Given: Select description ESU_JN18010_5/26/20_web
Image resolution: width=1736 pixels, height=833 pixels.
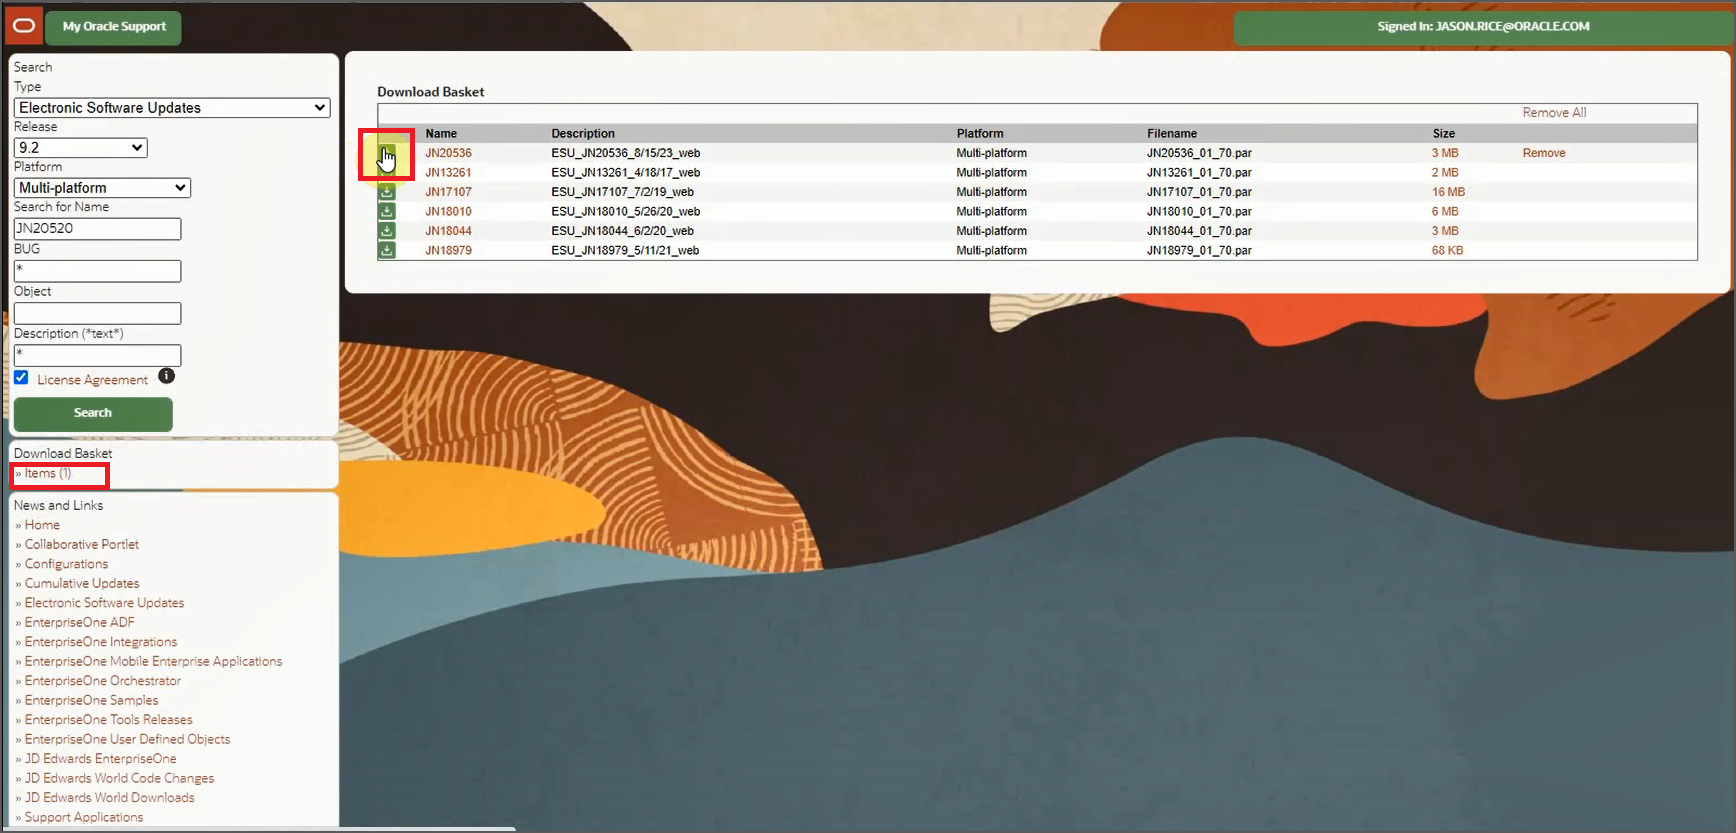Looking at the screenshot, I should pyautogui.click(x=625, y=212).
